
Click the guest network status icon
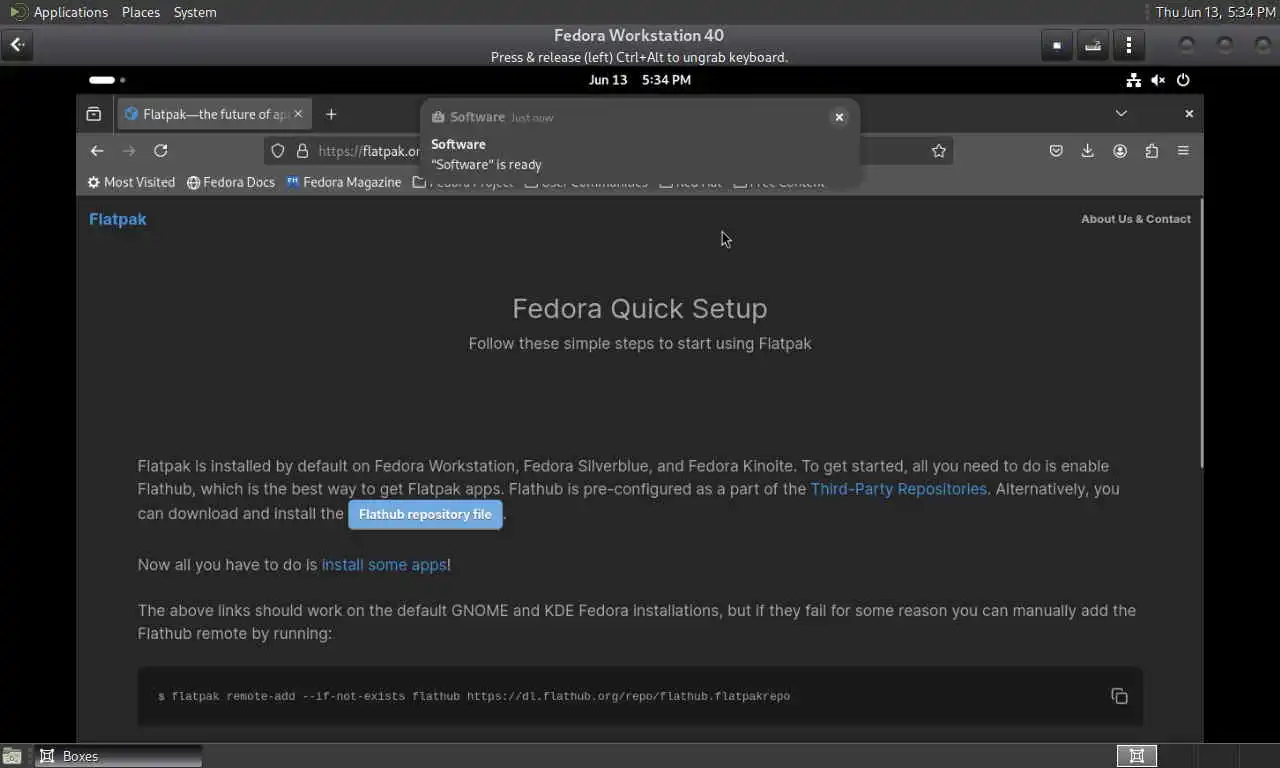click(1133, 80)
